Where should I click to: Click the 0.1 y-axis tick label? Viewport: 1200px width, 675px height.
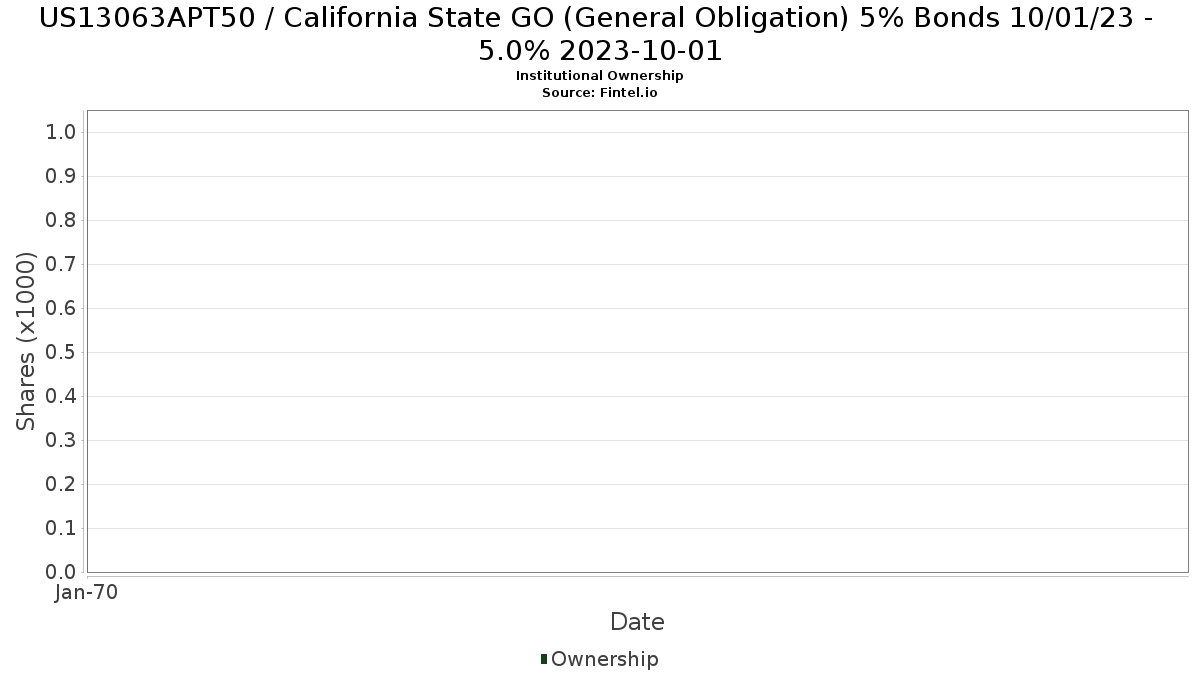(x=60, y=528)
